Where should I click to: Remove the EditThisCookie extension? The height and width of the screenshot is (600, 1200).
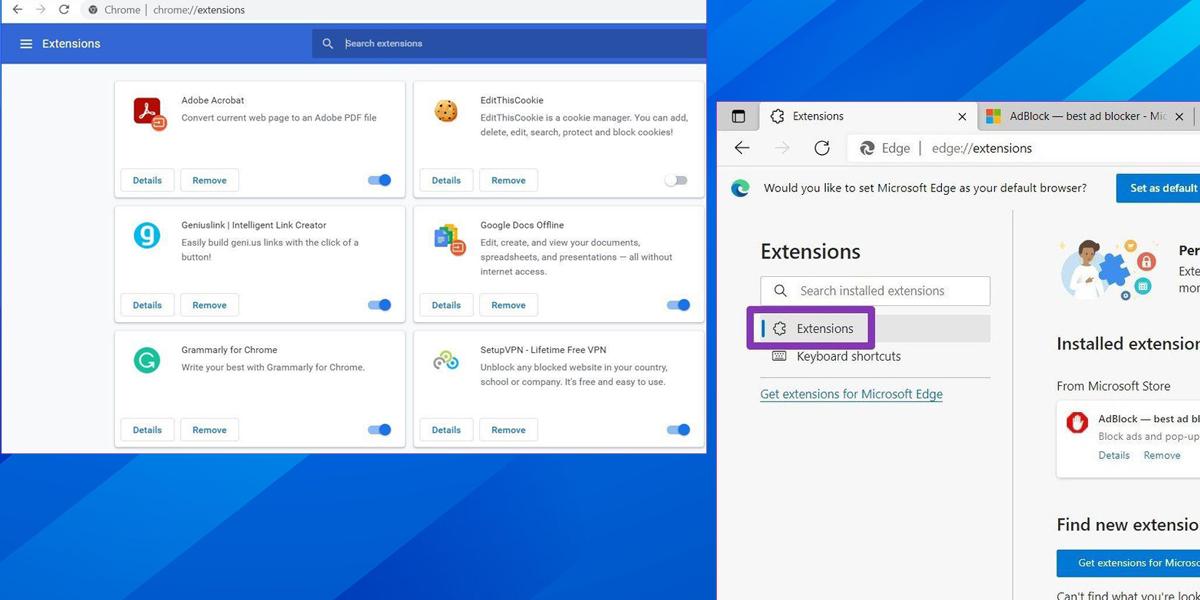tap(508, 180)
